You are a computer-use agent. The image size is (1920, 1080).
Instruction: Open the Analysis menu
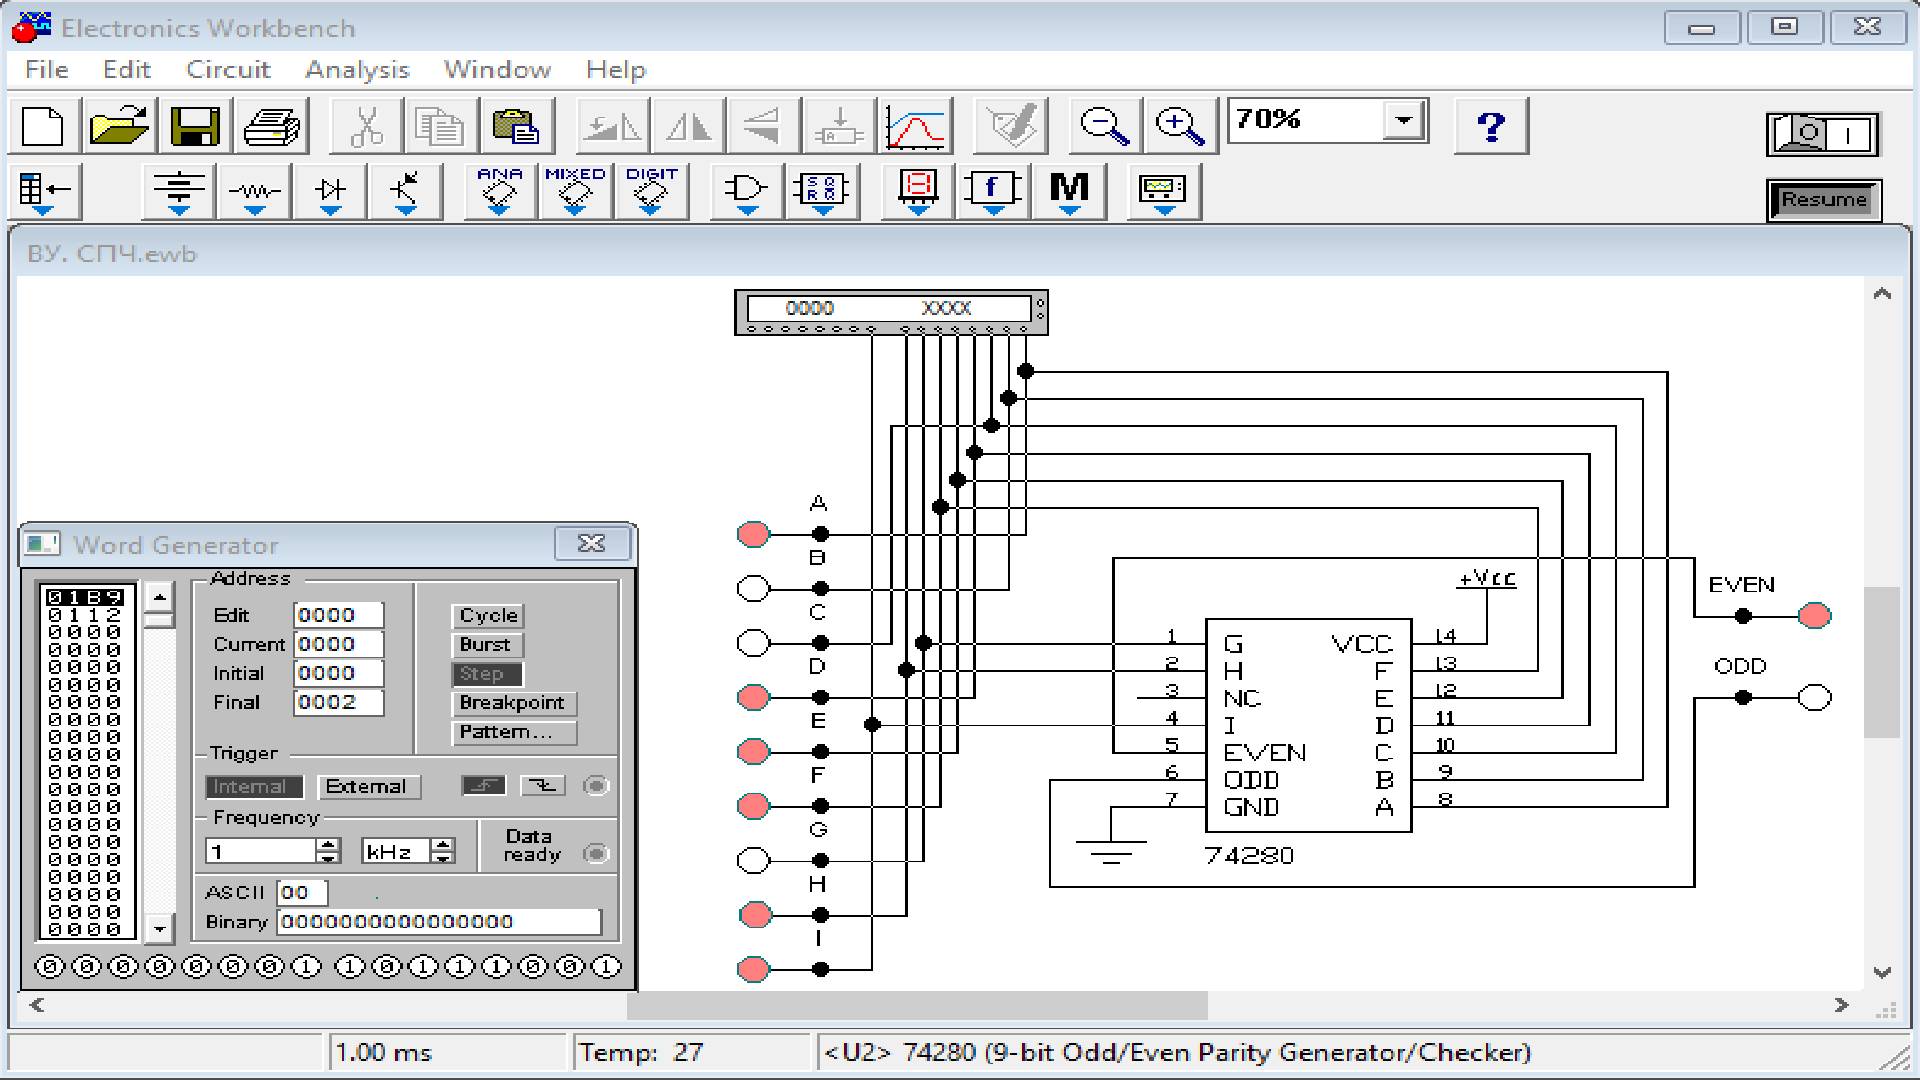click(357, 70)
